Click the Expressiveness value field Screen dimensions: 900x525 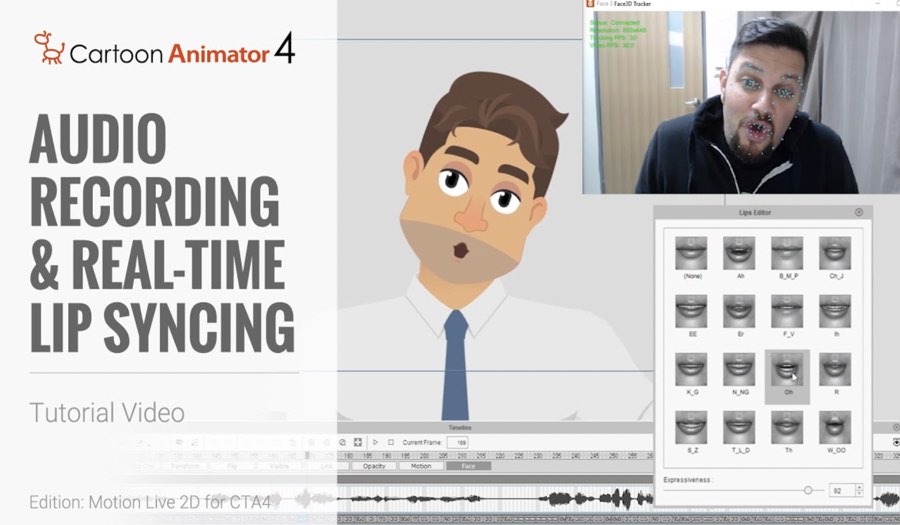pos(840,490)
